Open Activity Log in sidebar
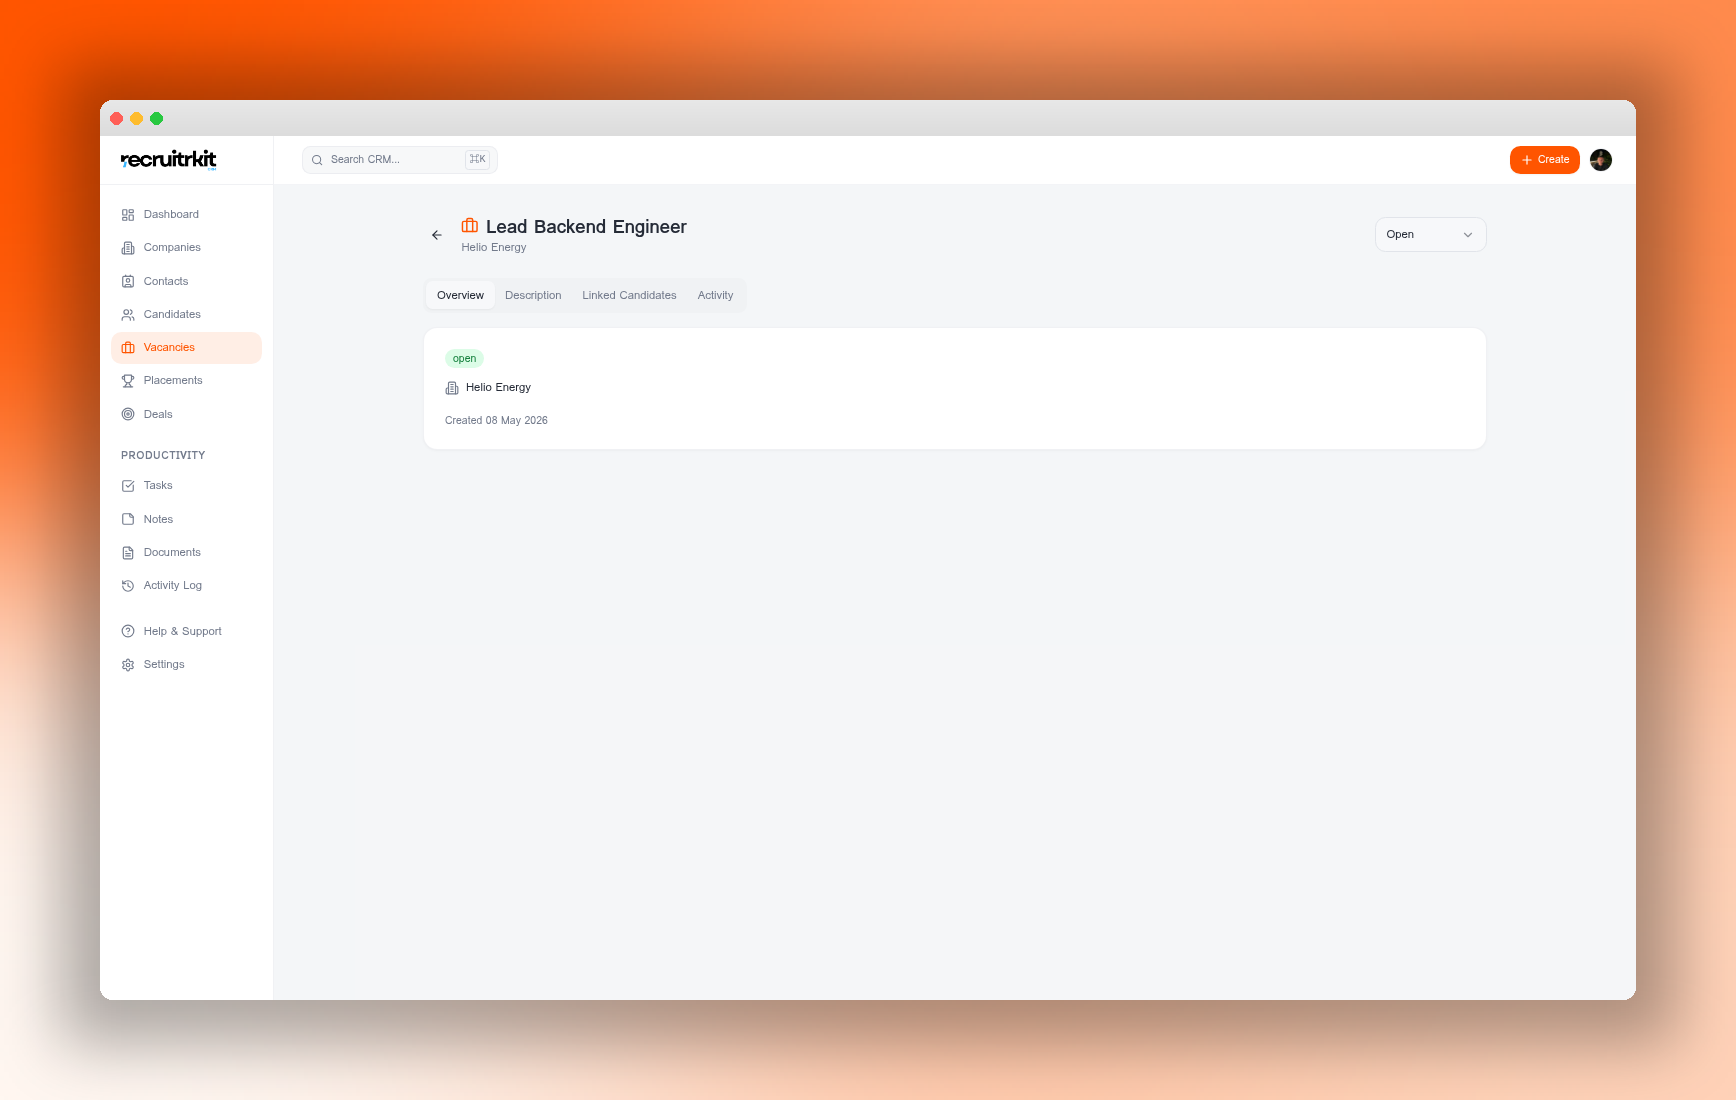The image size is (1736, 1100). [x=186, y=586]
